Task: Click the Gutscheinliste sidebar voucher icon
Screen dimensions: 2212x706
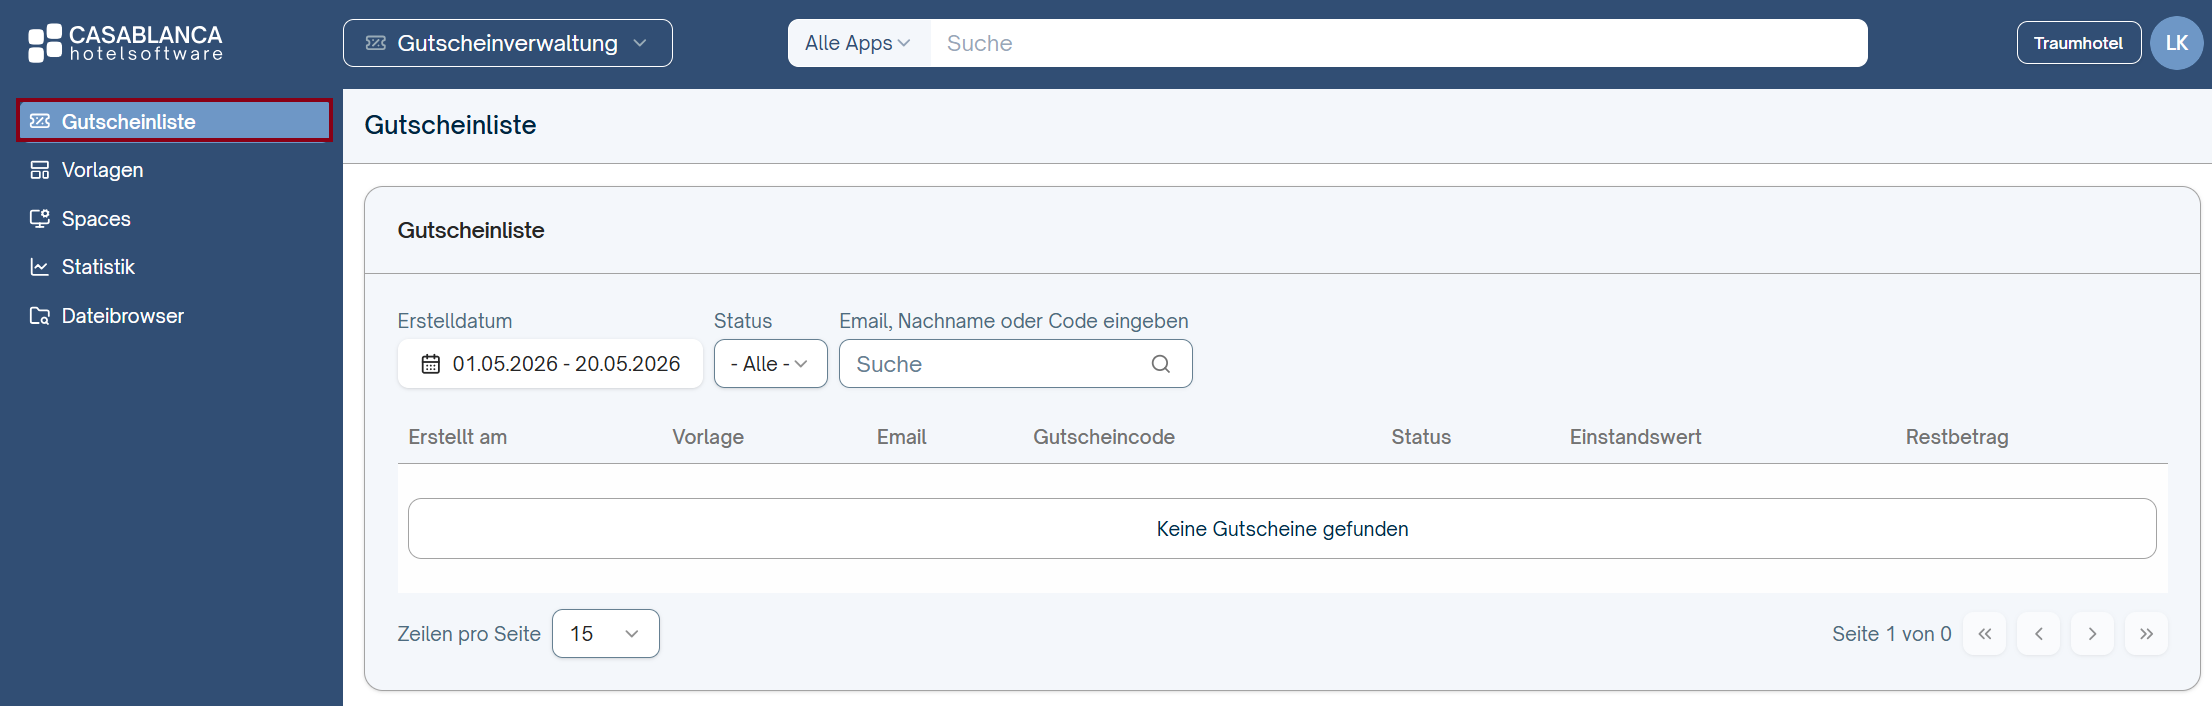Action: (x=40, y=121)
